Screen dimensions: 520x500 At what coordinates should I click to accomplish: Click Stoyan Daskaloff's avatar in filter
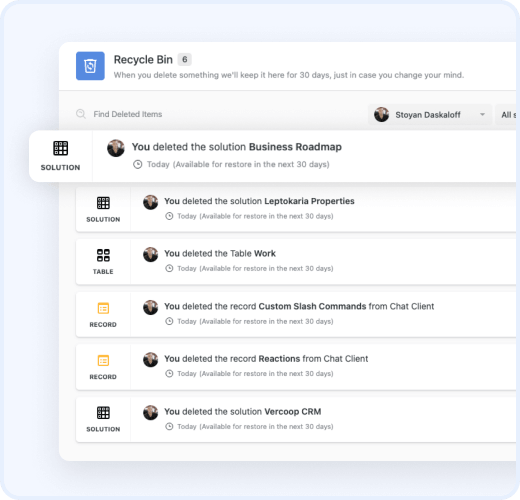[x=381, y=114]
